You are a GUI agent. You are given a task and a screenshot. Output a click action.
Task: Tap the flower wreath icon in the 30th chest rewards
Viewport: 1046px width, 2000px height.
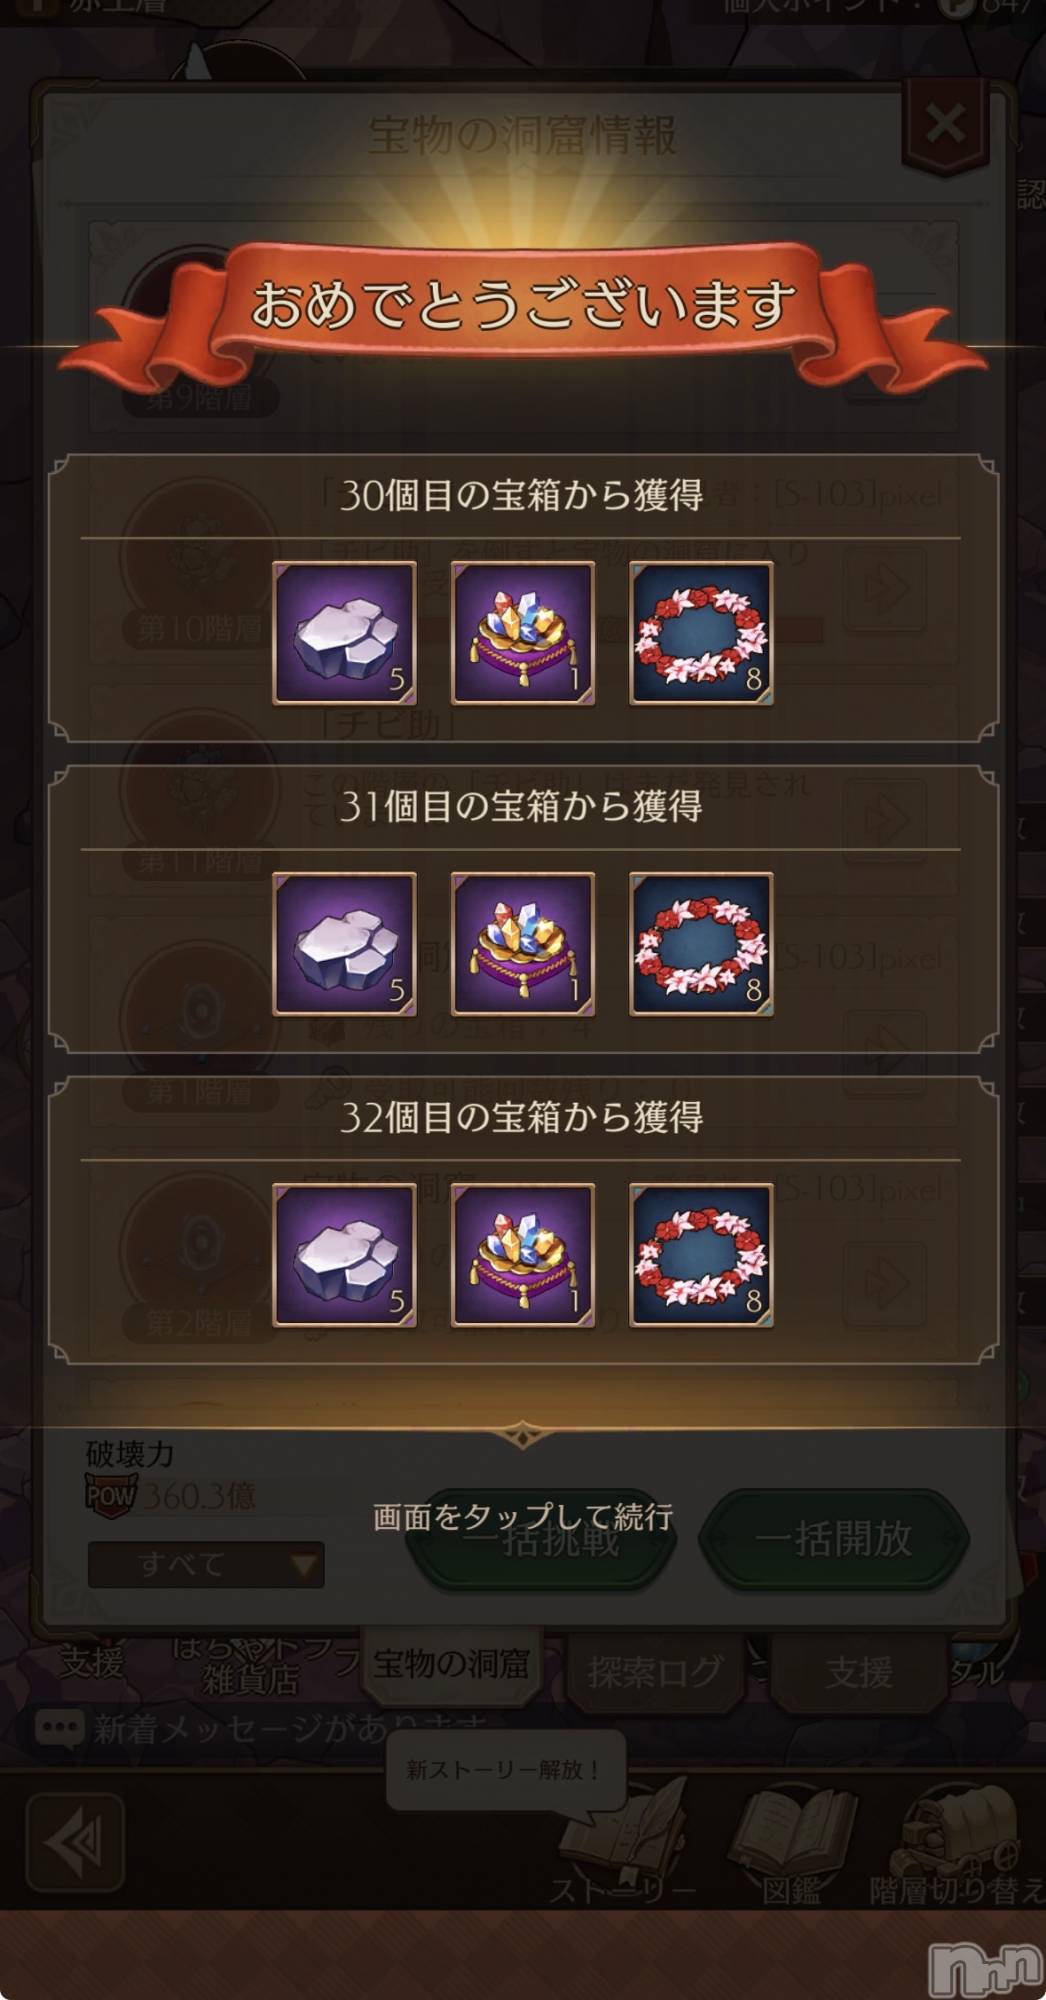701,633
